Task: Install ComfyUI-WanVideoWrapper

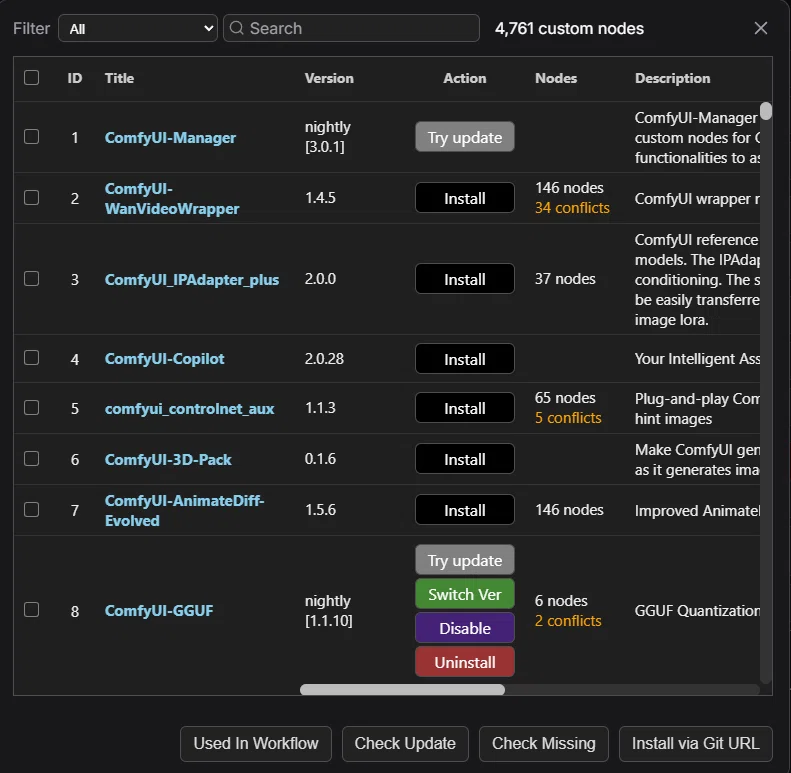Action: click(465, 198)
